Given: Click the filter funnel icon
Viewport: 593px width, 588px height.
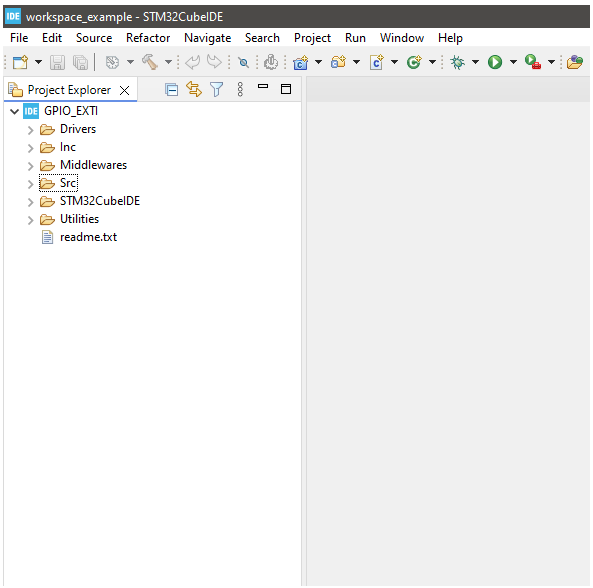Looking at the screenshot, I should click(217, 90).
